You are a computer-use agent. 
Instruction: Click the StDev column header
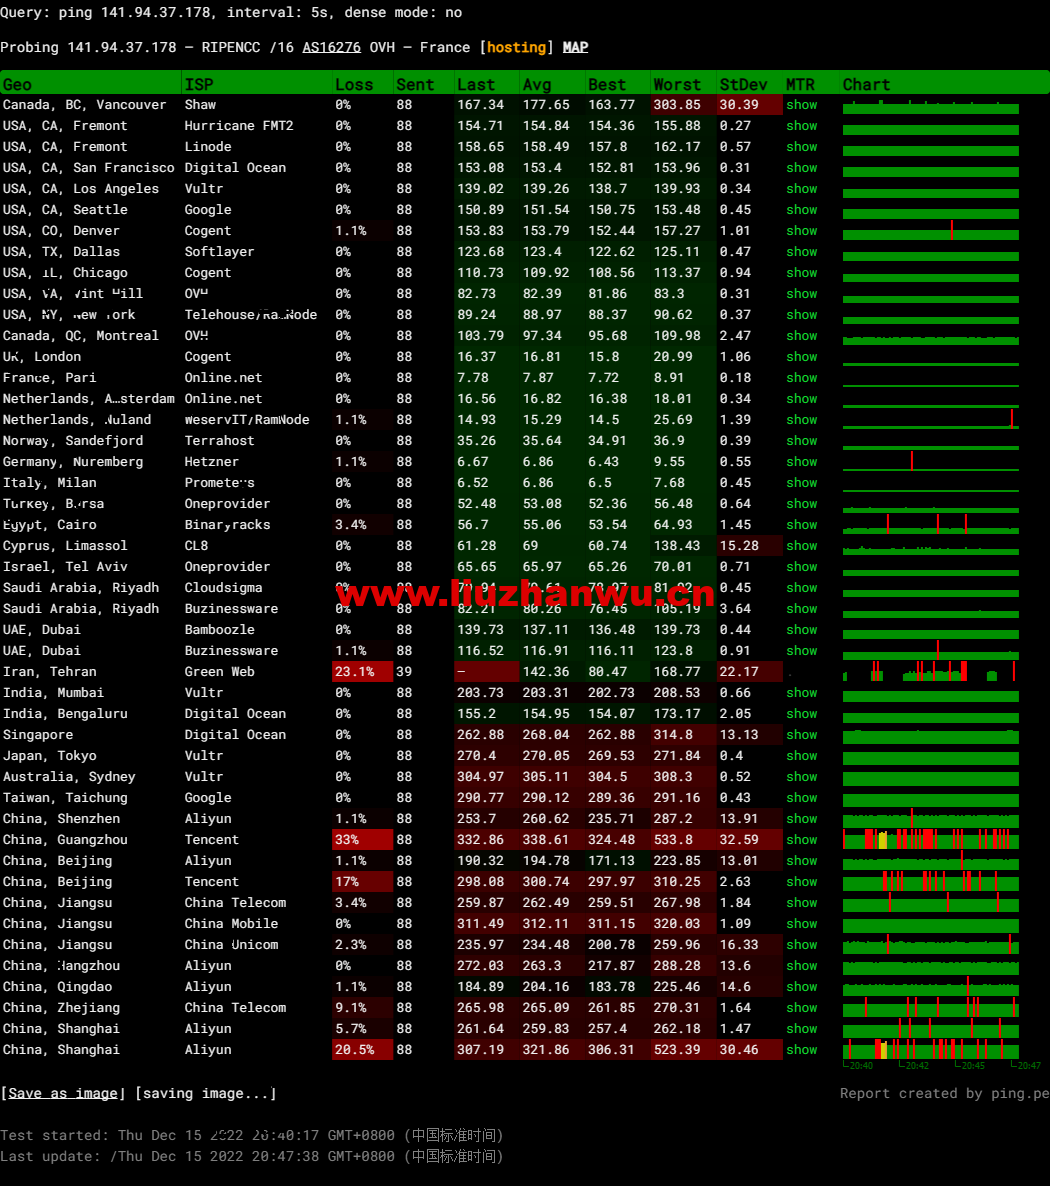click(744, 84)
